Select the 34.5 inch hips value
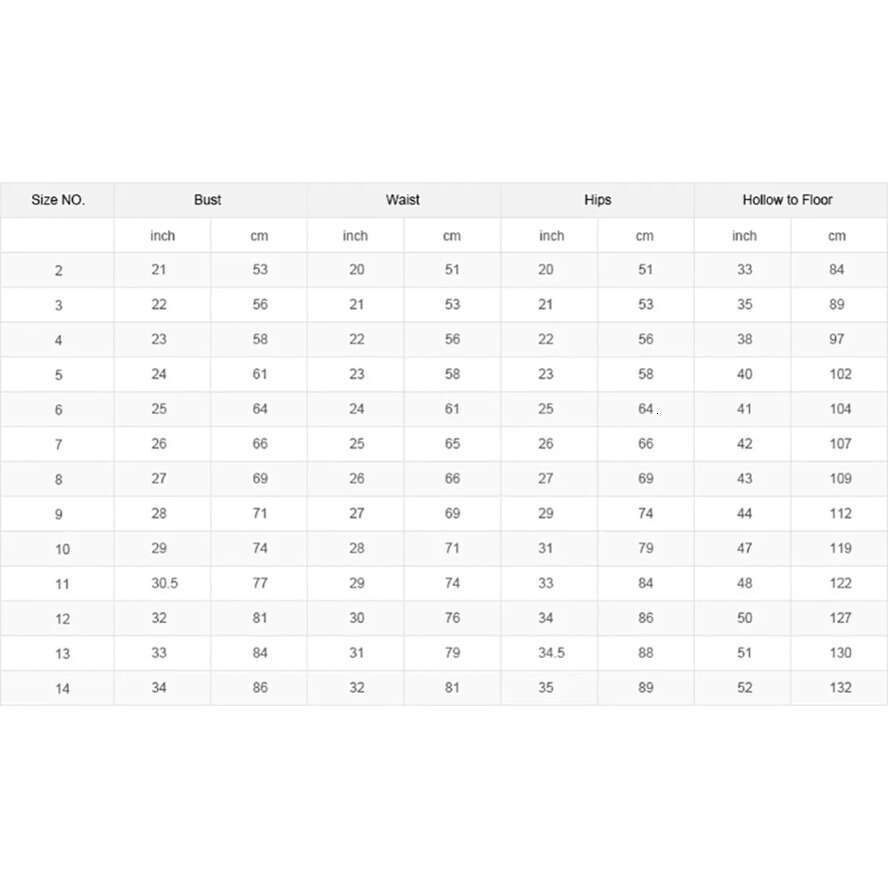This screenshot has height=888, width=888. point(551,653)
